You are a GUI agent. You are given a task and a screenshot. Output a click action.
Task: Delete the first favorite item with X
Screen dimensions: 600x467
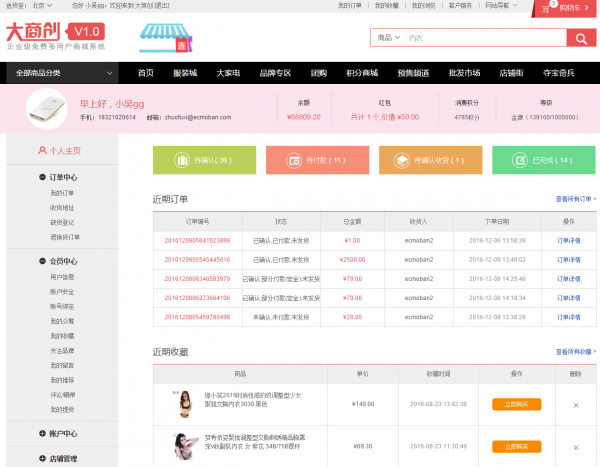point(575,404)
